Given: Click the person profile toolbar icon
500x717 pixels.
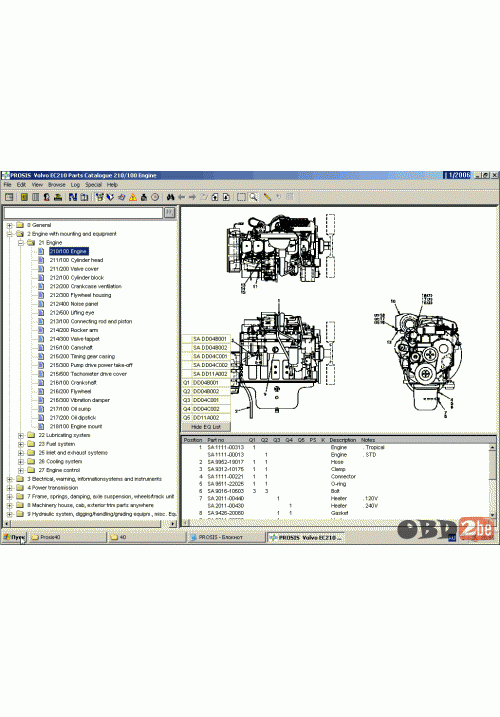Looking at the screenshot, I should pos(47,197).
